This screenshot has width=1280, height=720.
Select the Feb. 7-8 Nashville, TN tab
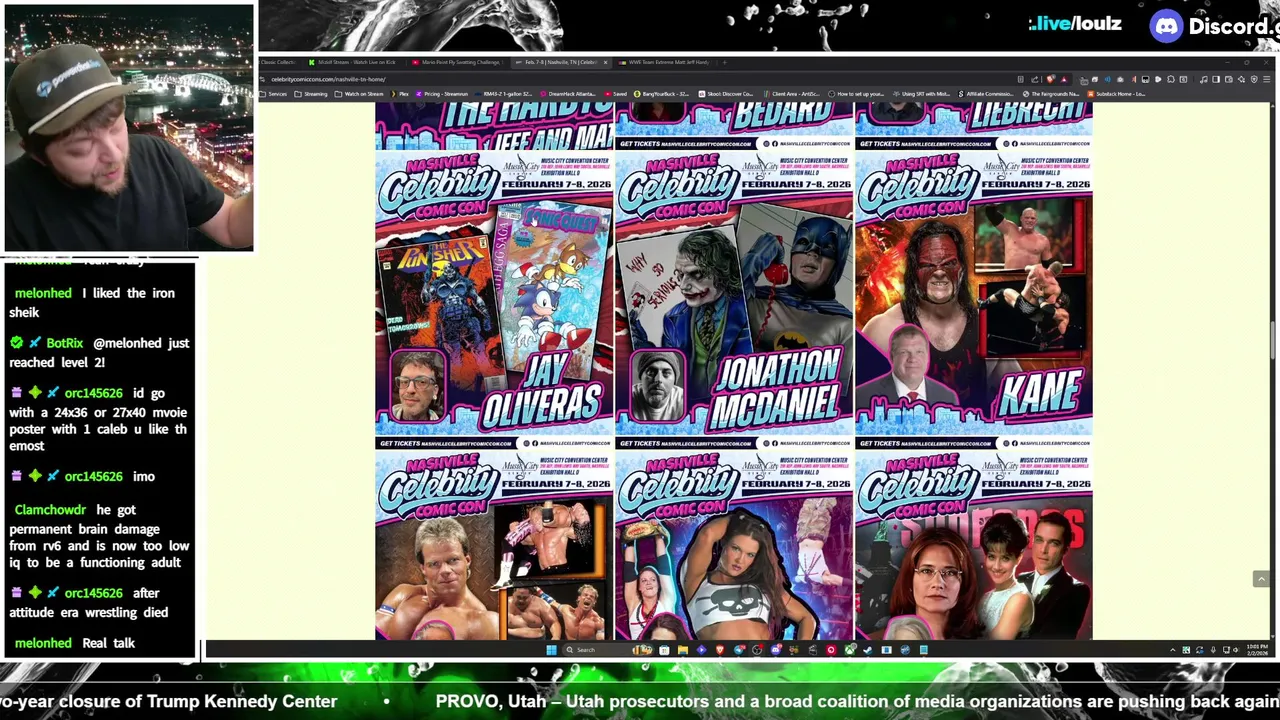(x=561, y=62)
